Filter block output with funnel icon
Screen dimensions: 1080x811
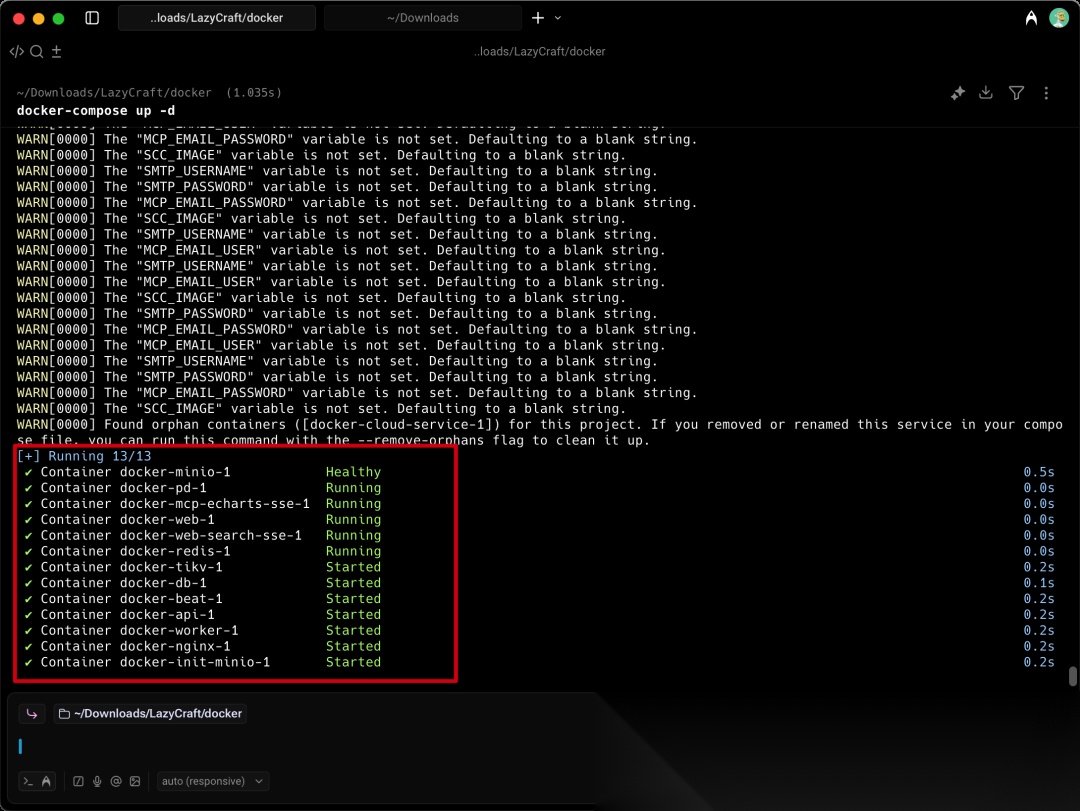(1016, 93)
